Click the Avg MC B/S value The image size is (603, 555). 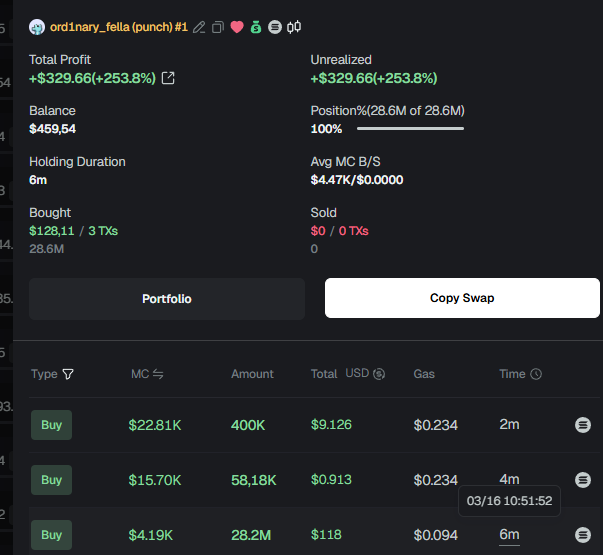click(x=357, y=180)
